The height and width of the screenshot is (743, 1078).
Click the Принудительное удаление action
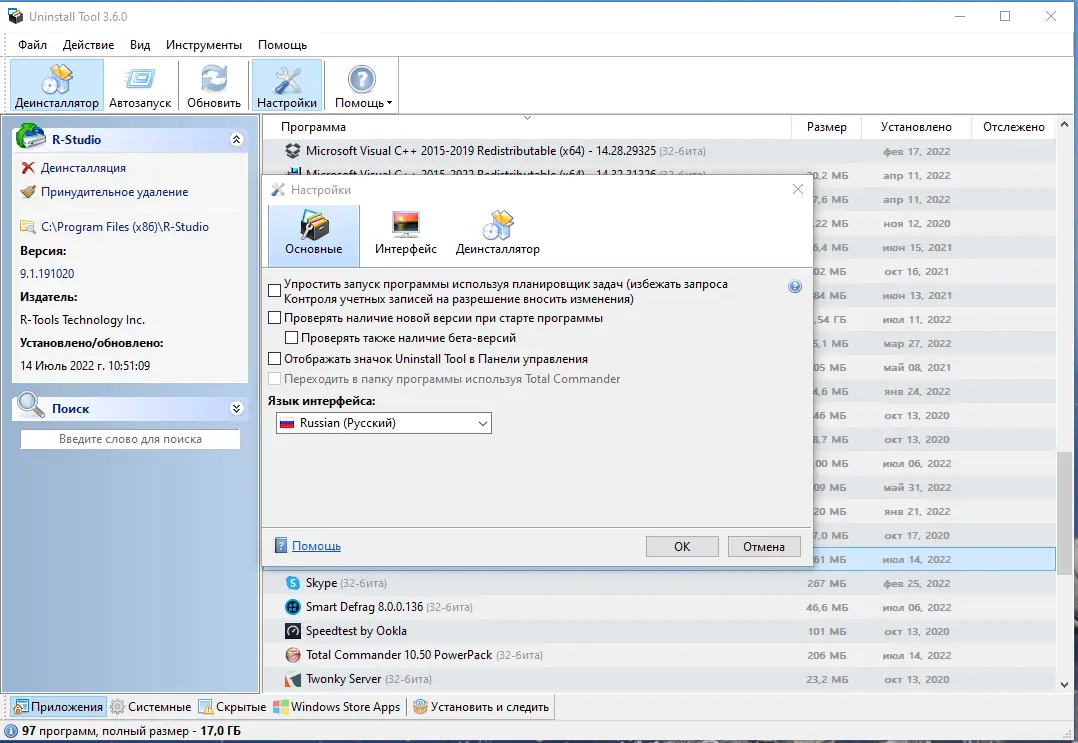[114, 192]
